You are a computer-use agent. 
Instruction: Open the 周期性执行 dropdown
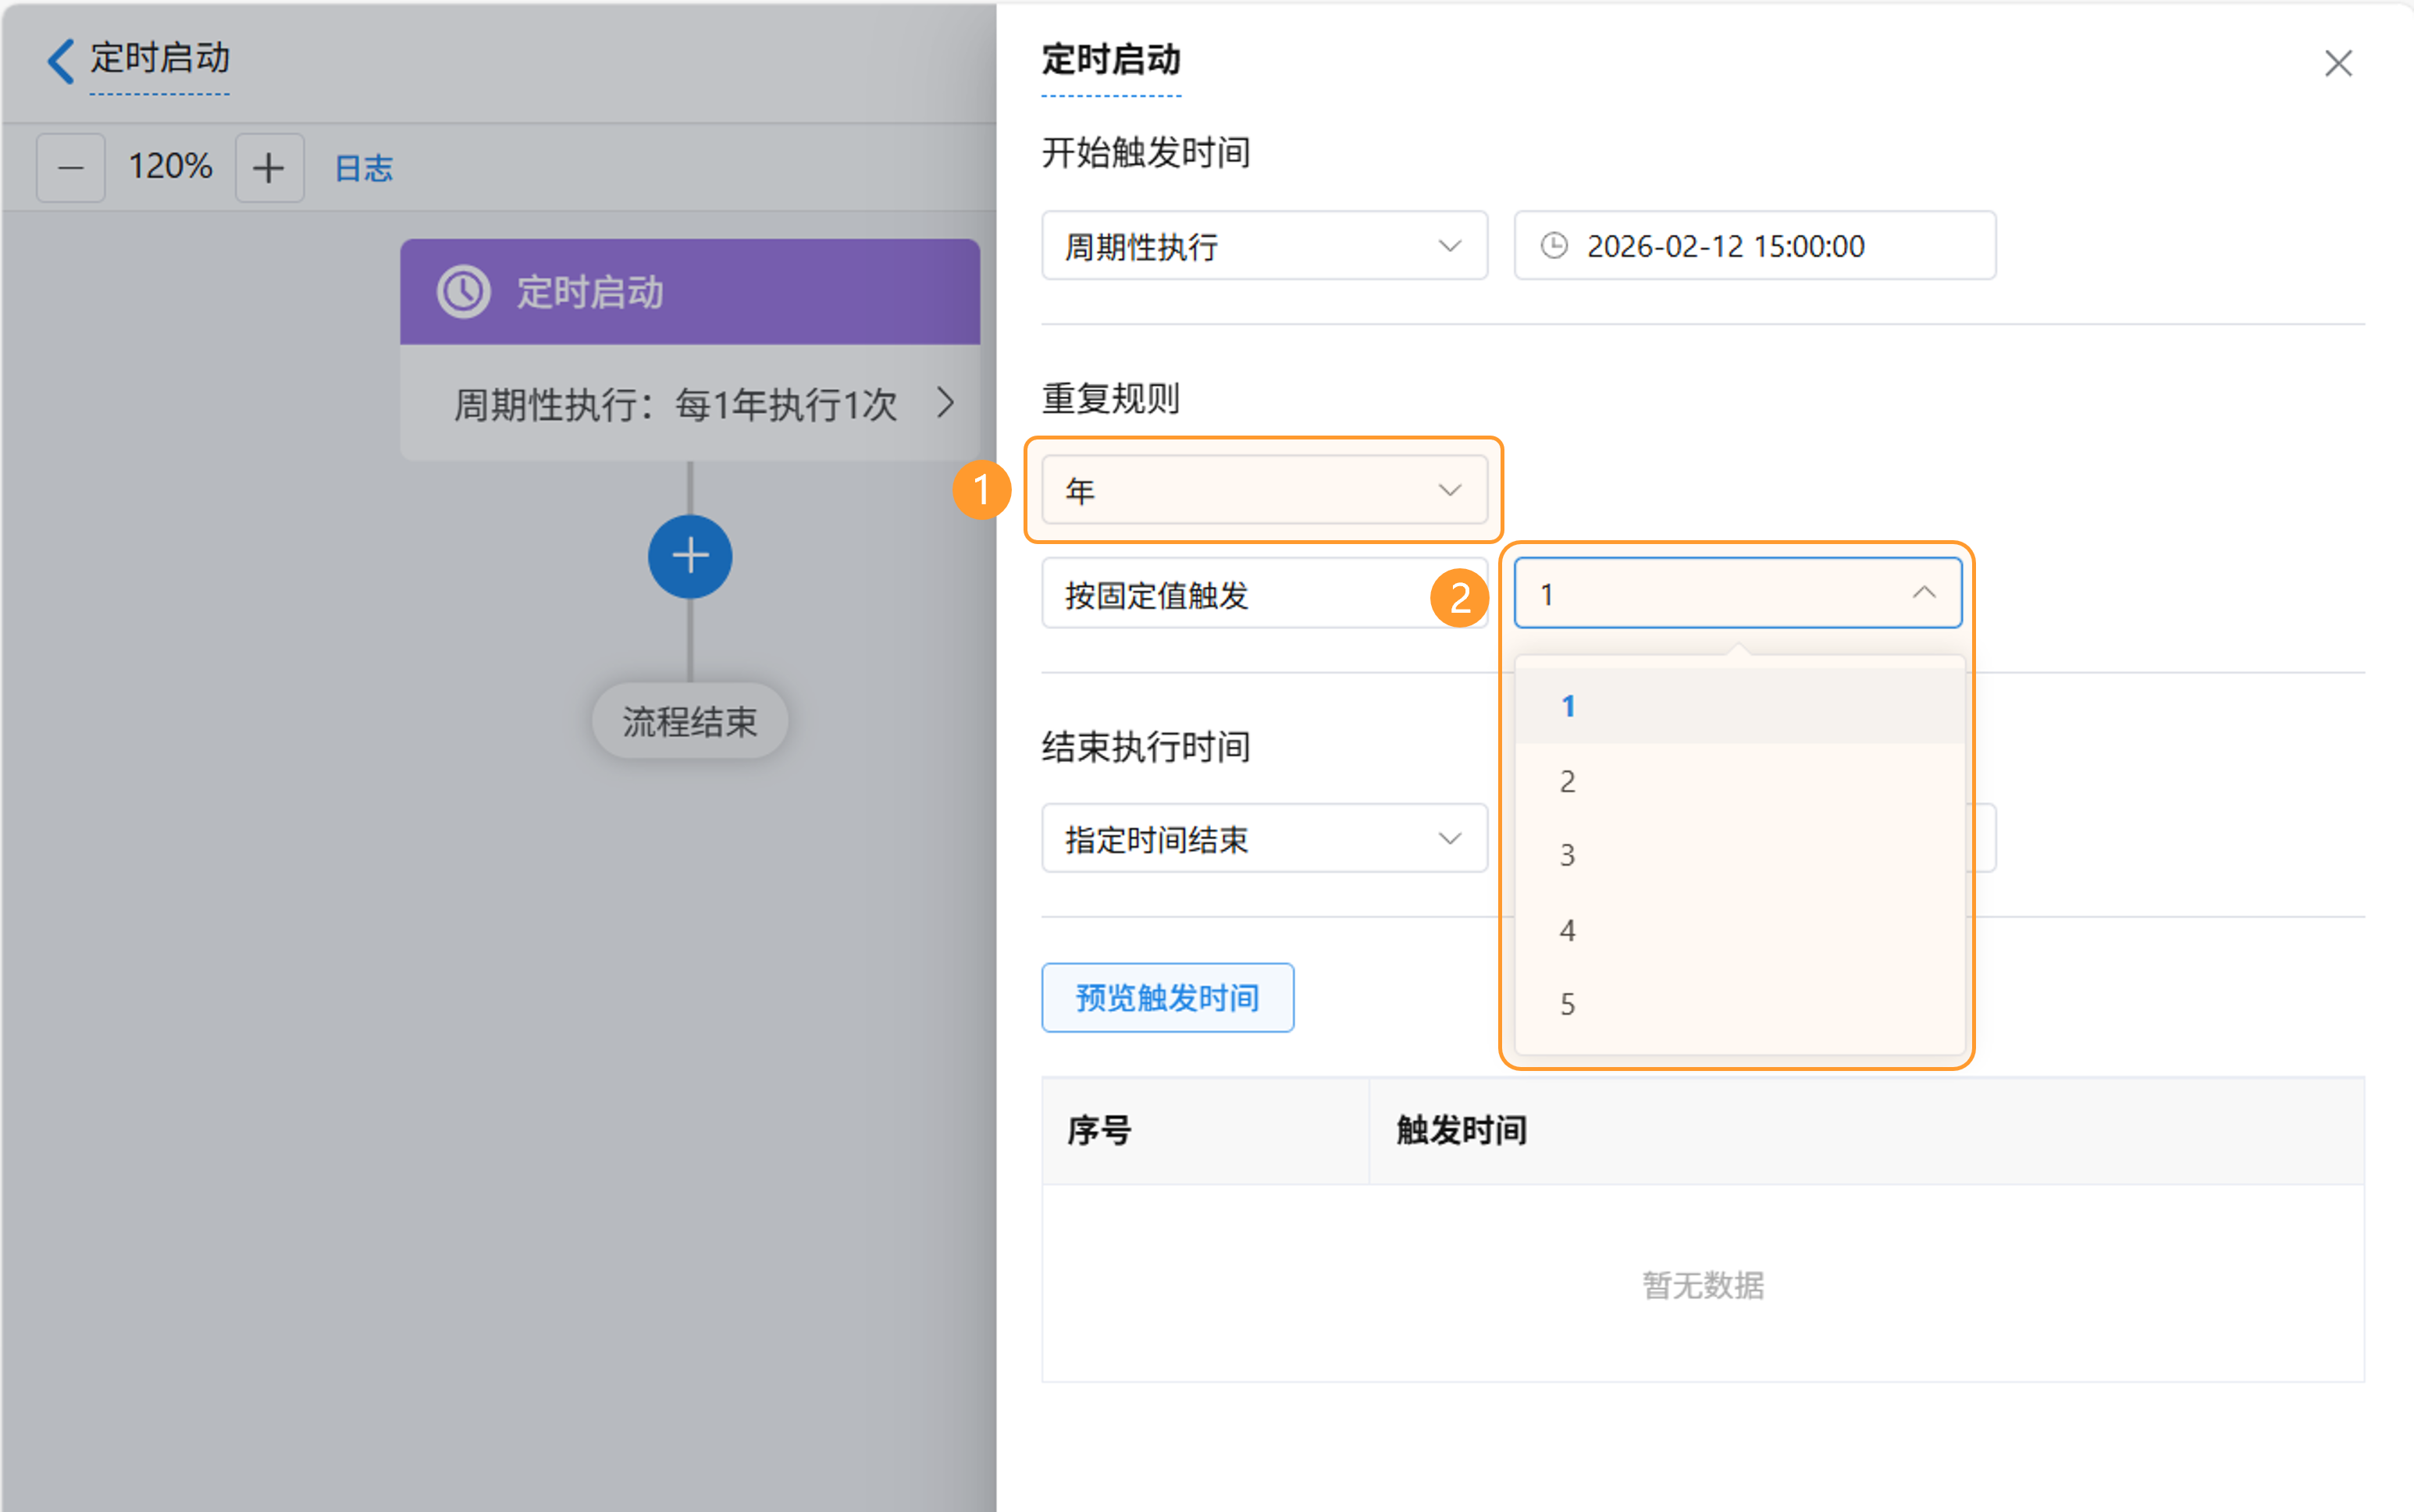point(1263,246)
